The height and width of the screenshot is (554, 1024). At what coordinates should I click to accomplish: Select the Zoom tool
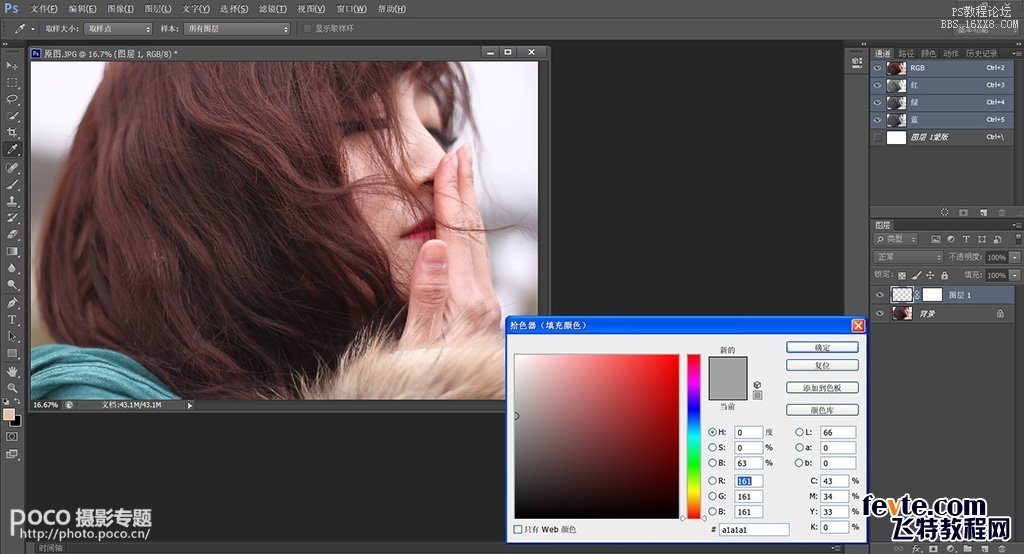[x=12, y=388]
